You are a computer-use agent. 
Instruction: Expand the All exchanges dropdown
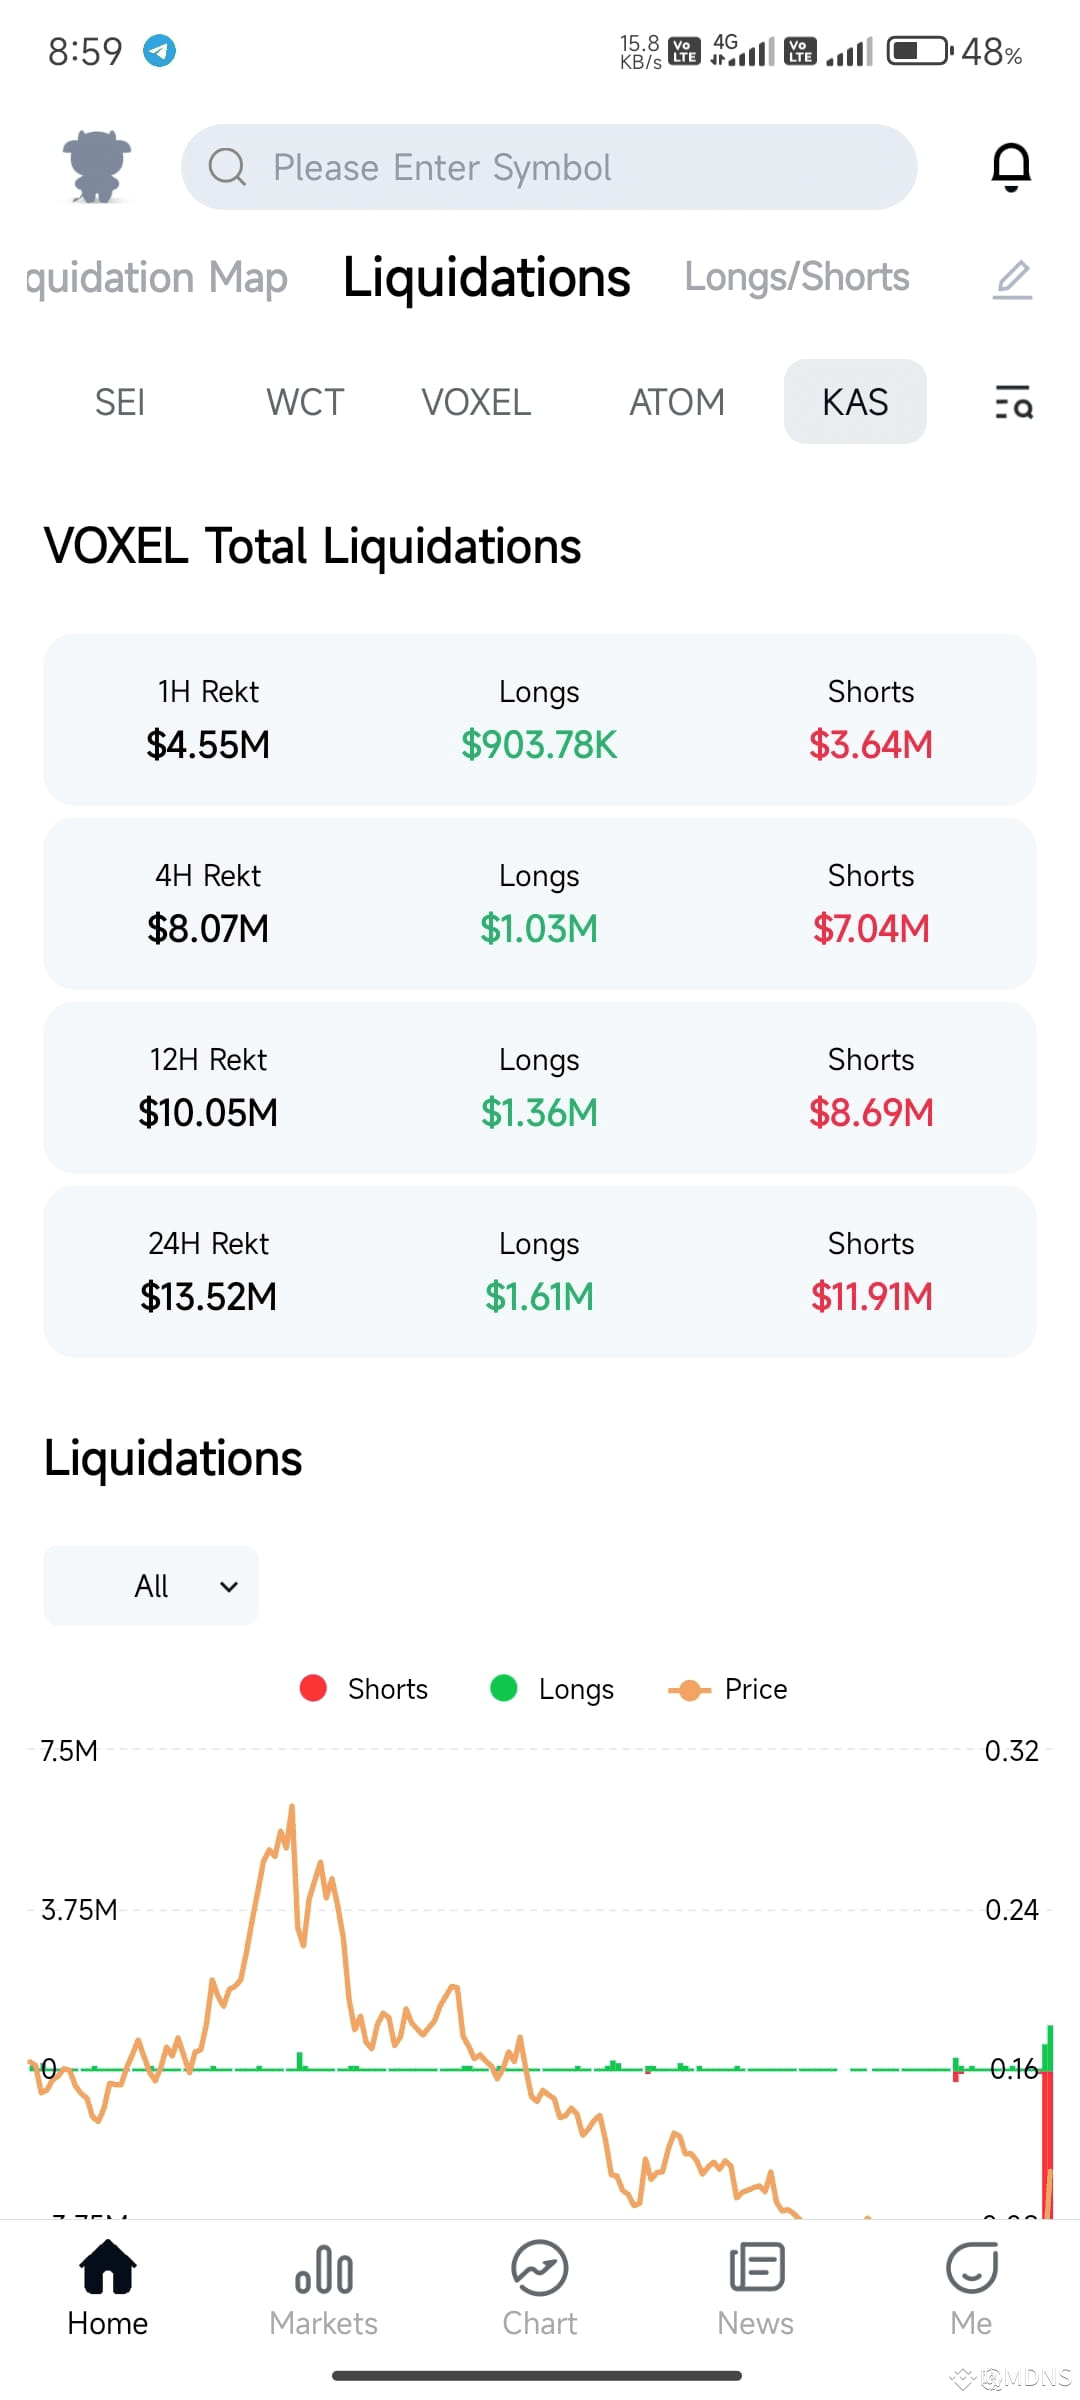[151, 1586]
